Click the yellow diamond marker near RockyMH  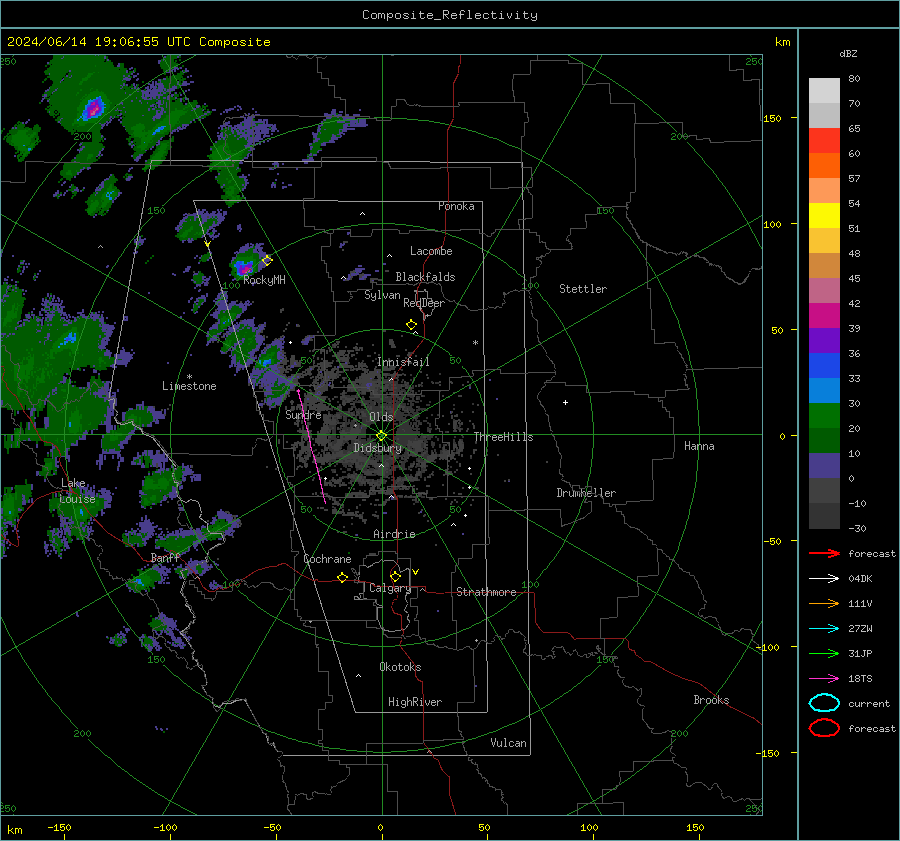pos(267,261)
